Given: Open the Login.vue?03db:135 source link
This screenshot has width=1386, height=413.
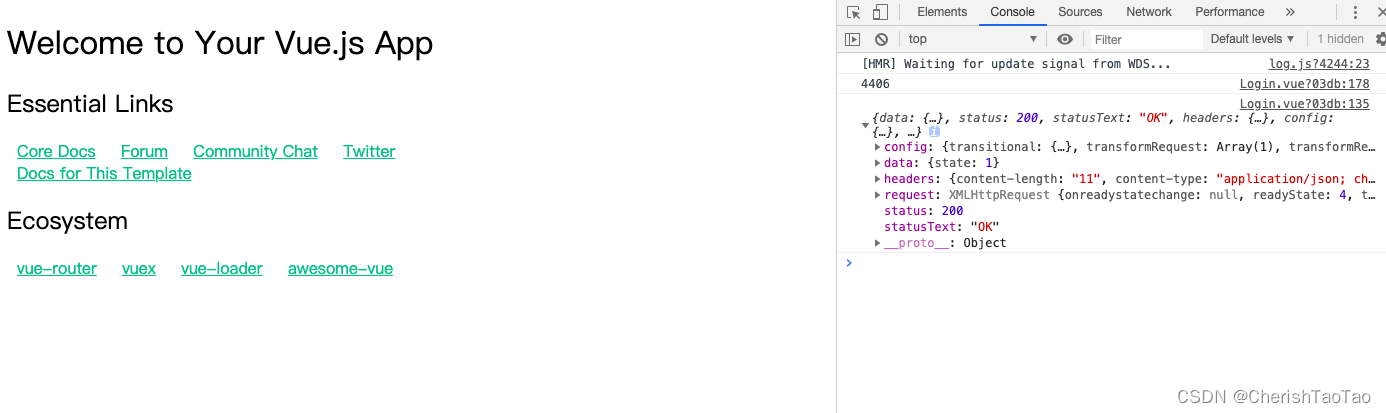Looking at the screenshot, I should pyautogui.click(x=1305, y=103).
